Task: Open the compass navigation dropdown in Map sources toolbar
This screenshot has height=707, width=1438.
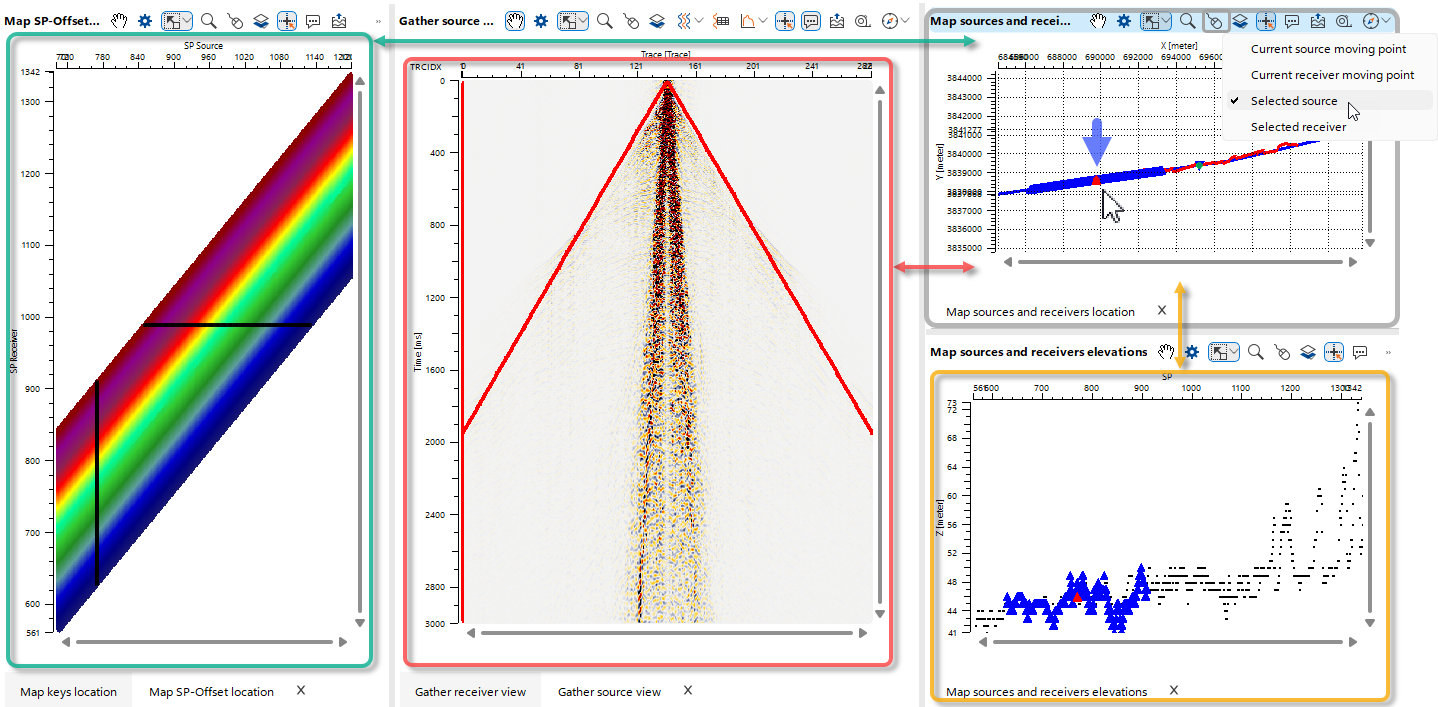Action: 1386,20
